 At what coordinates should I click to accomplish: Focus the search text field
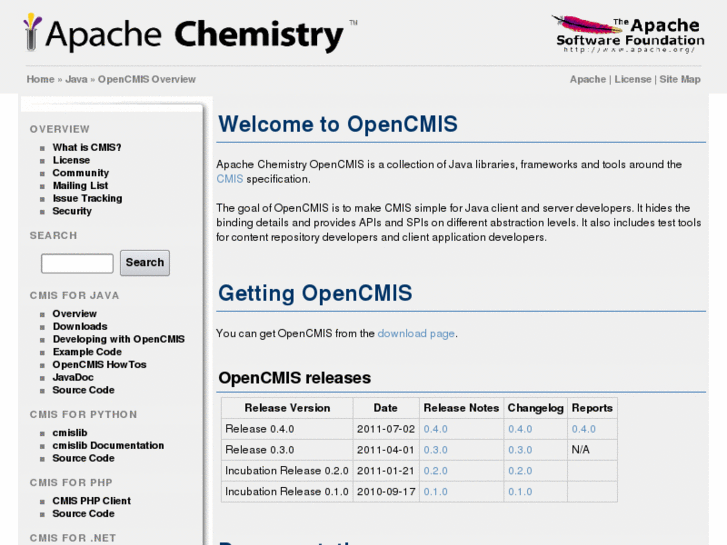[77, 263]
